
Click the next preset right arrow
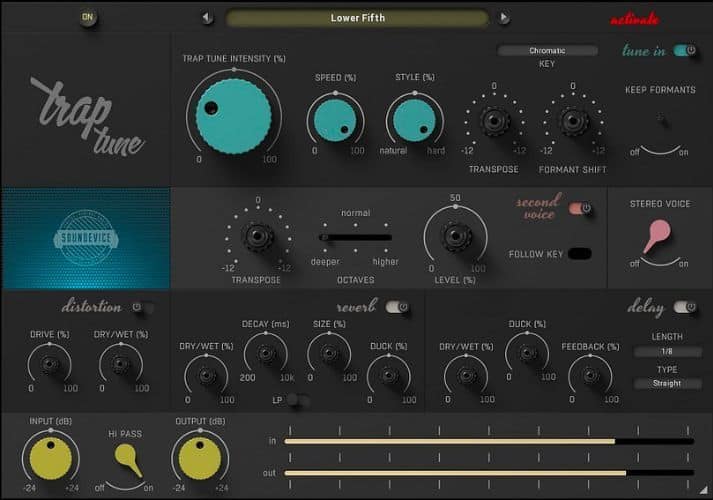[x=504, y=17]
